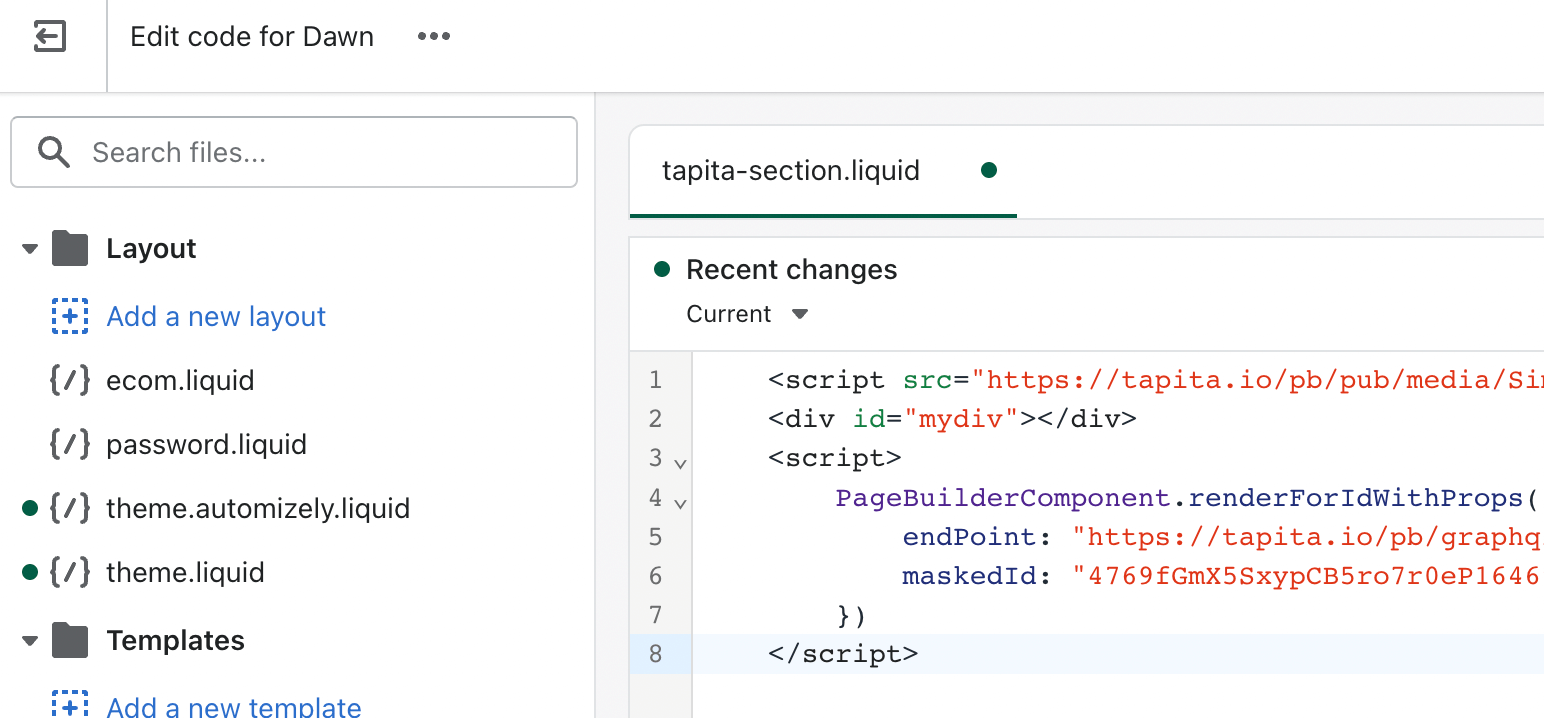Collapse the Layout folder arrow
Viewport: 1544px width, 718px height.
30,249
